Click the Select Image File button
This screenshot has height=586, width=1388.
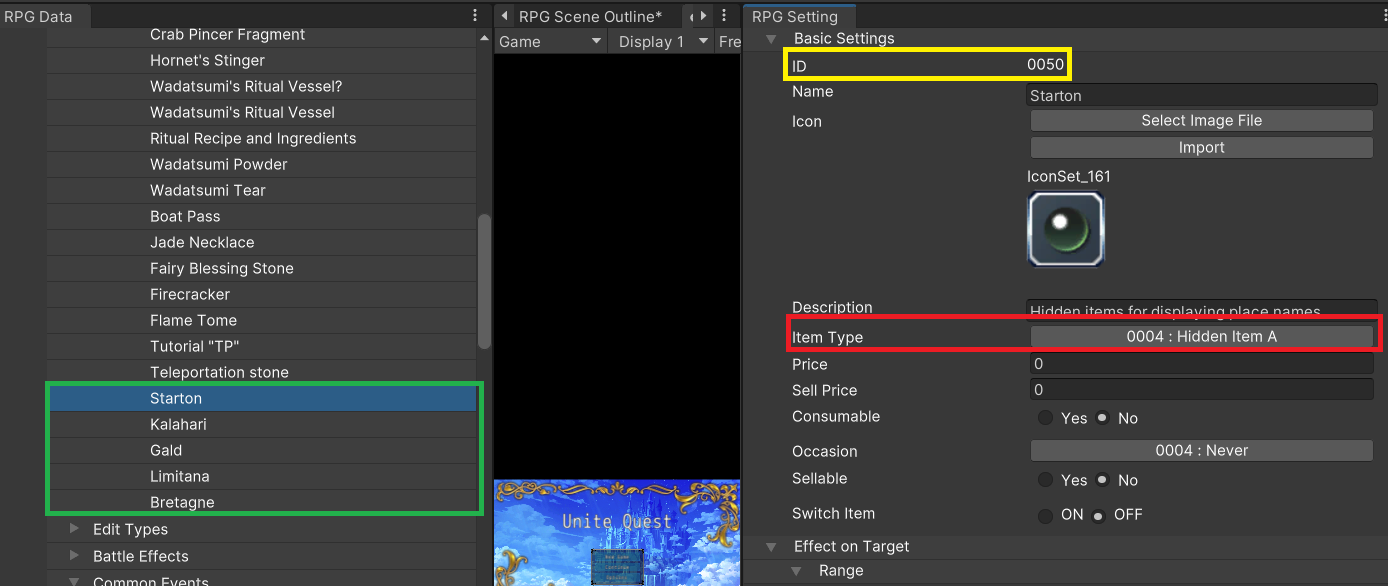coord(1201,120)
